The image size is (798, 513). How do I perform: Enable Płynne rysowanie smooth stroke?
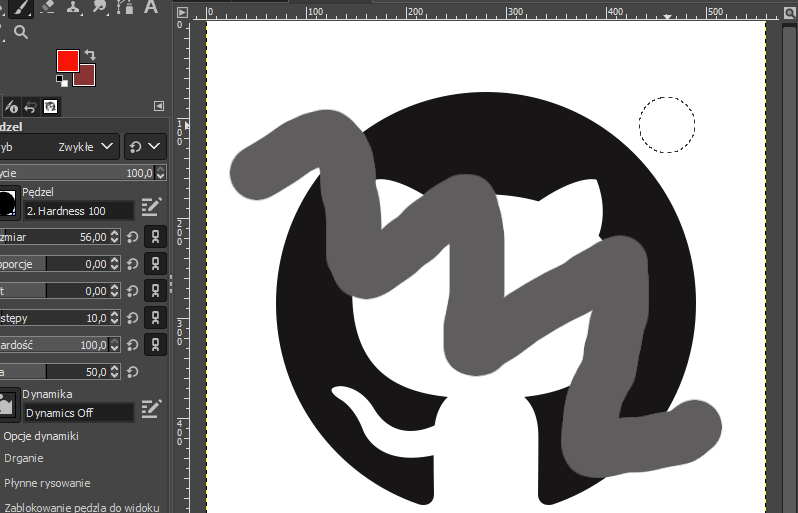click(x=47, y=483)
